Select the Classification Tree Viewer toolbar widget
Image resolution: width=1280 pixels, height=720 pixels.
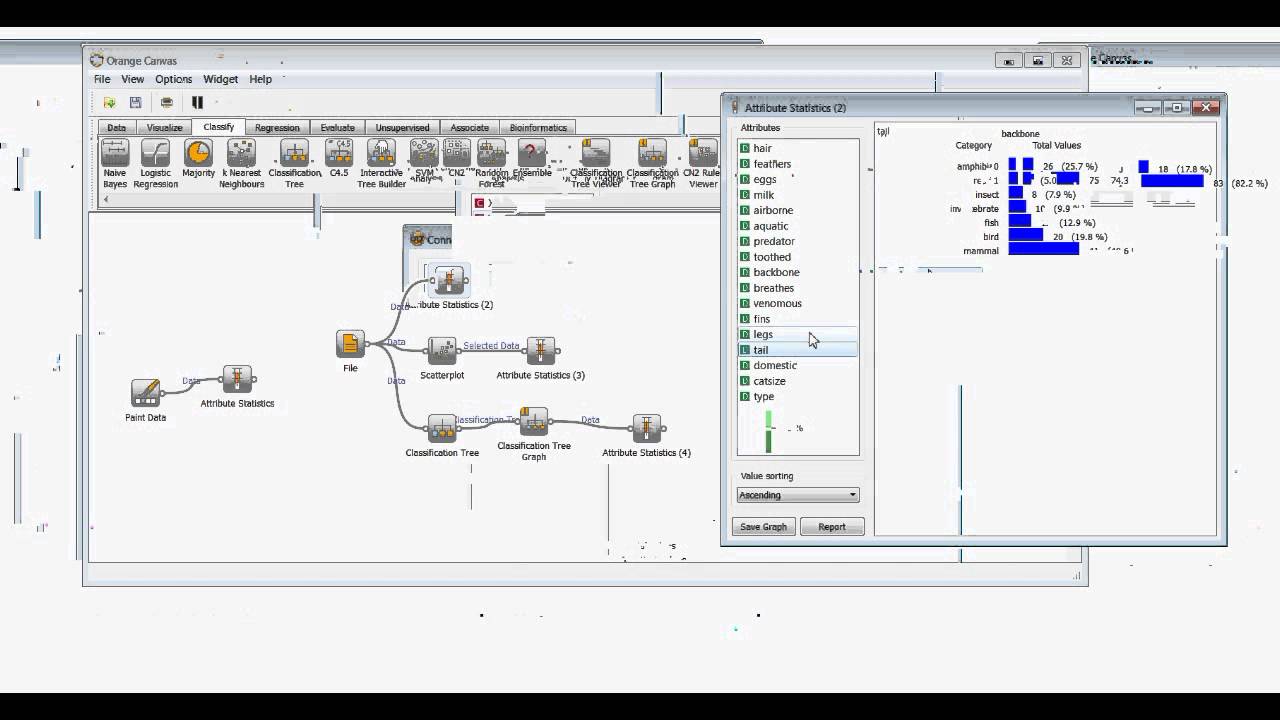[x=596, y=153]
